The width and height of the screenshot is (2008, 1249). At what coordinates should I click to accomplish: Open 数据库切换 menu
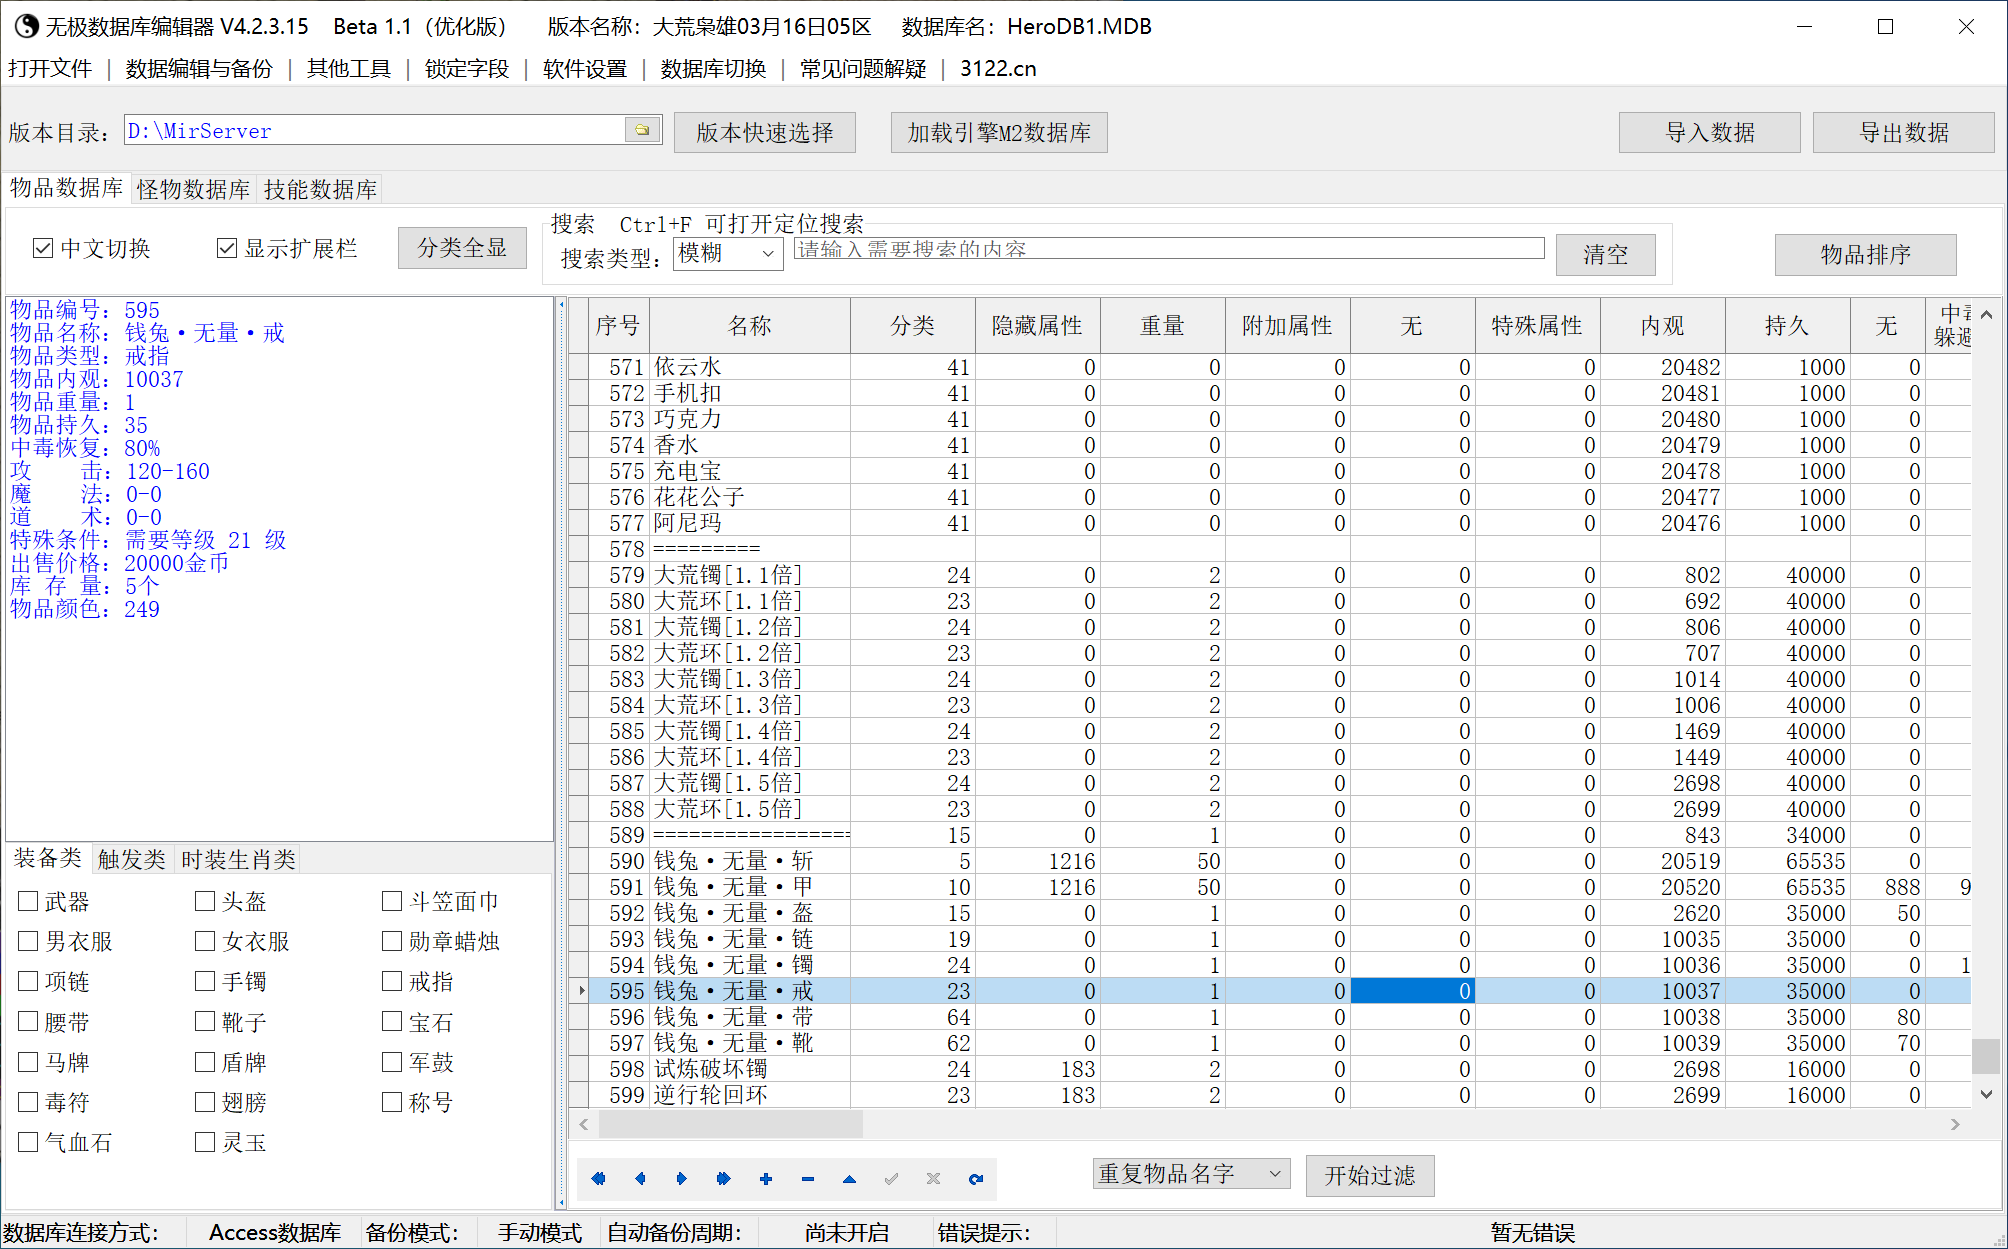pyautogui.click(x=713, y=68)
